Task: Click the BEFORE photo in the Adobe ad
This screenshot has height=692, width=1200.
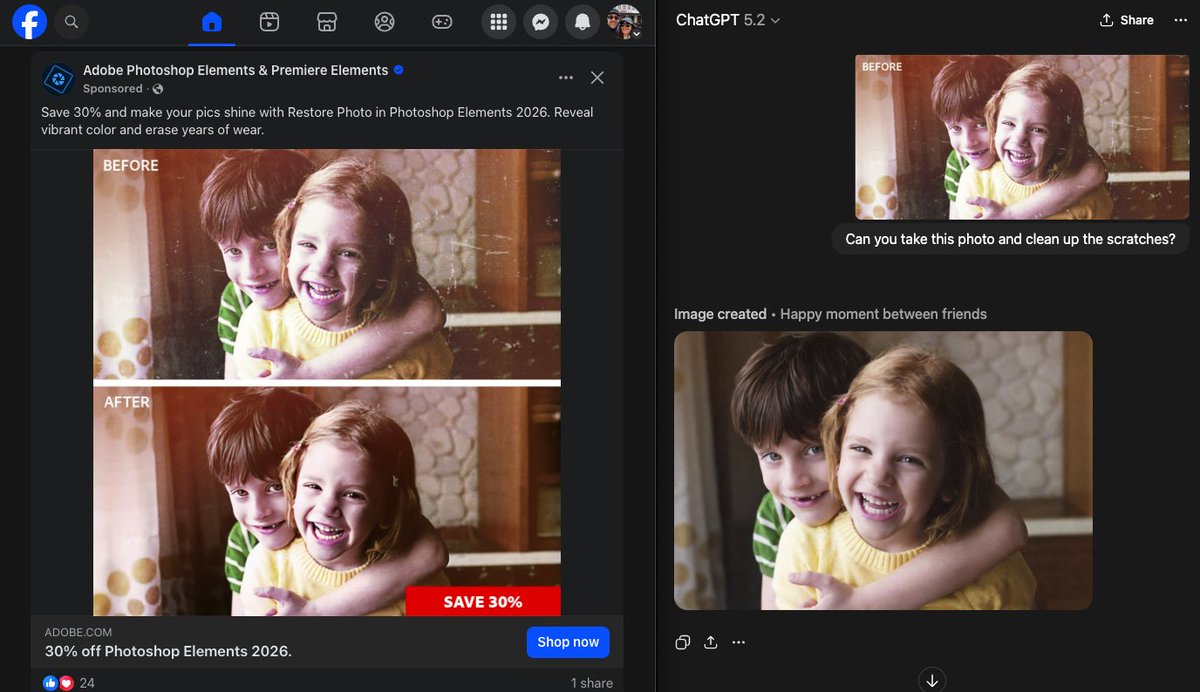Action: coord(327,265)
